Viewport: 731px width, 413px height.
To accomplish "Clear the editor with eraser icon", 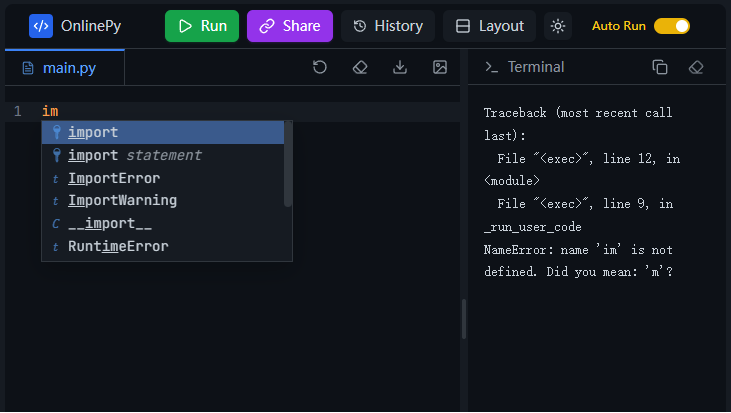I will coord(360,67).
